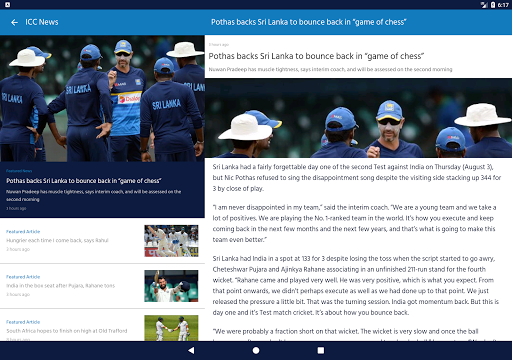The image size is (512, 360).
Task: Tap the signal strength icon in status bar
Action: coord(484,5)
